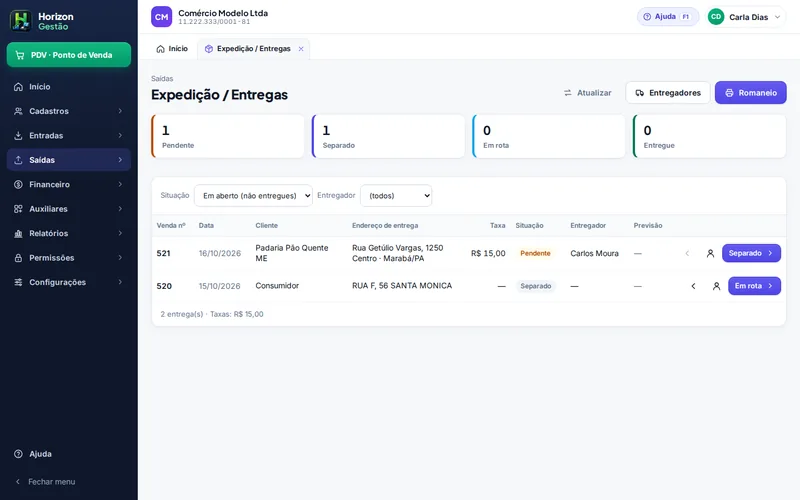Click the Endereço de entrega column header

(x=385, y=226)
